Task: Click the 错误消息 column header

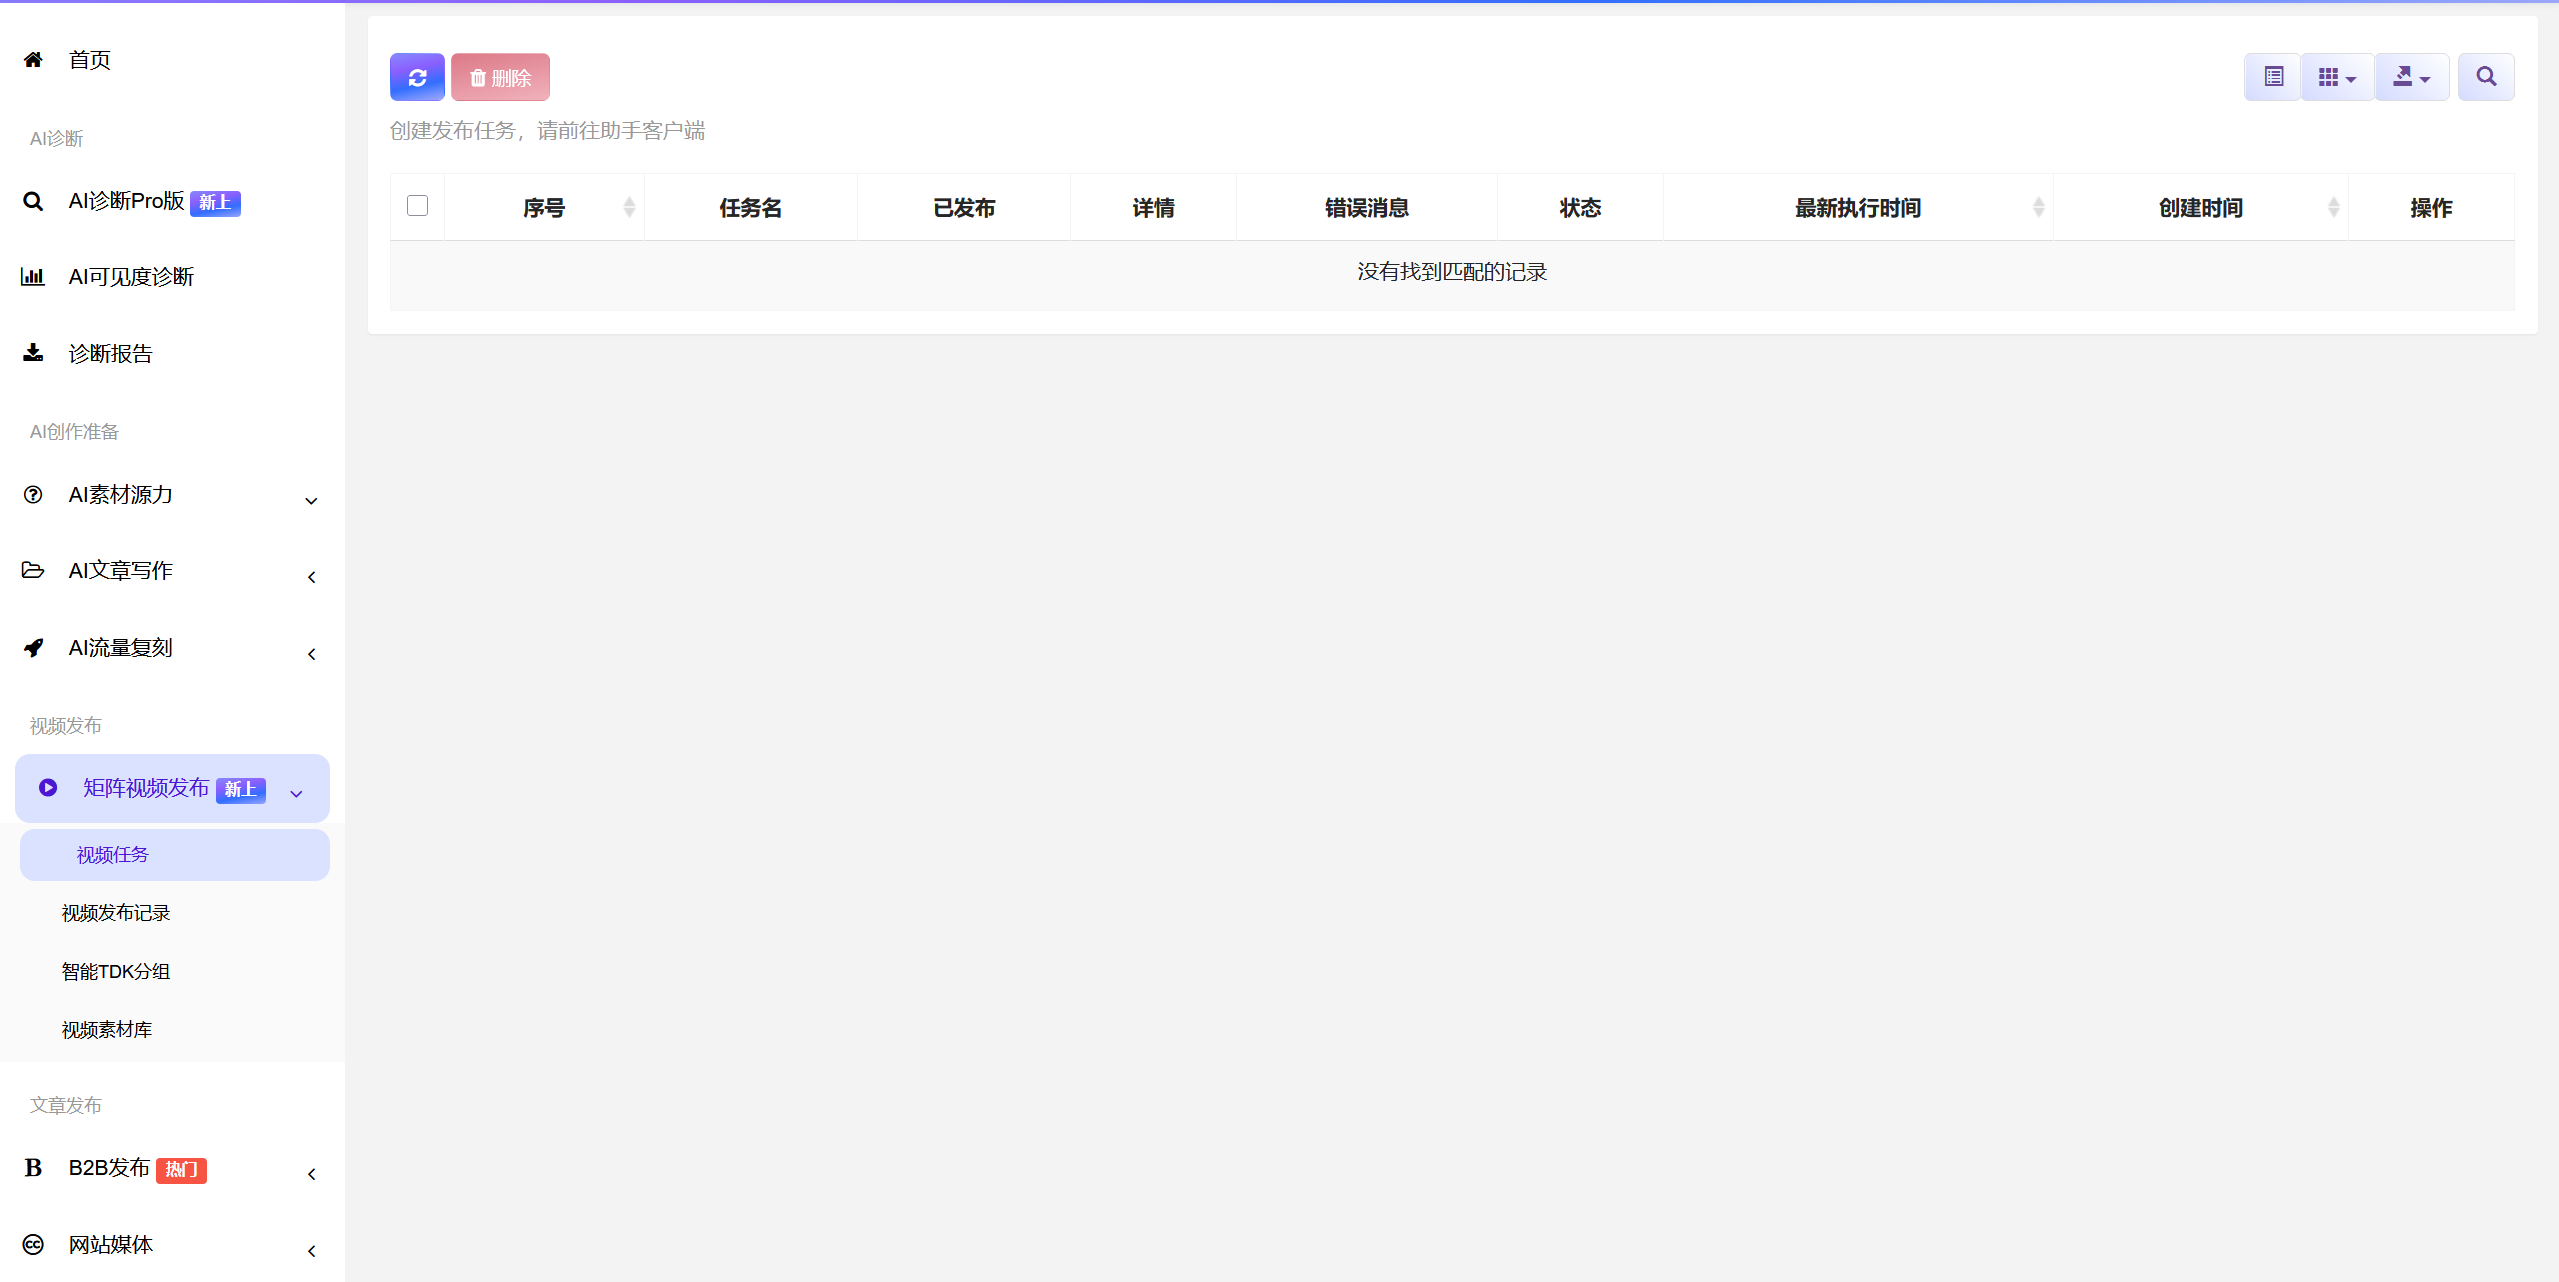Action: pyautogui.click(x=1367, y=207)
